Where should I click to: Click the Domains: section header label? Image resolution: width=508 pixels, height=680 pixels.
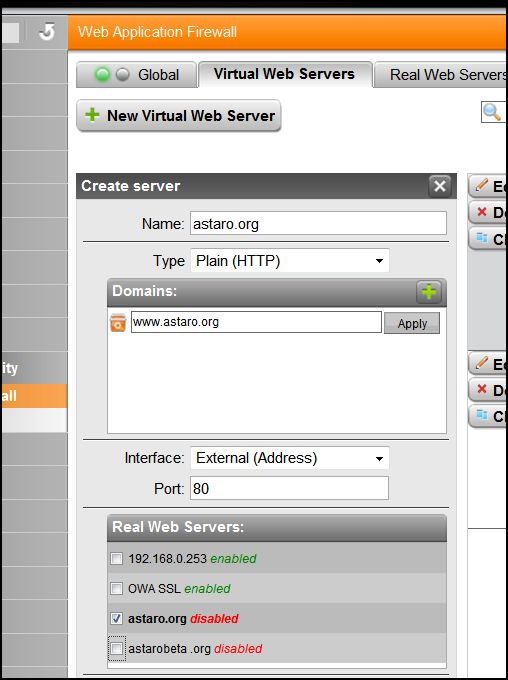click(x=144, y=291)
